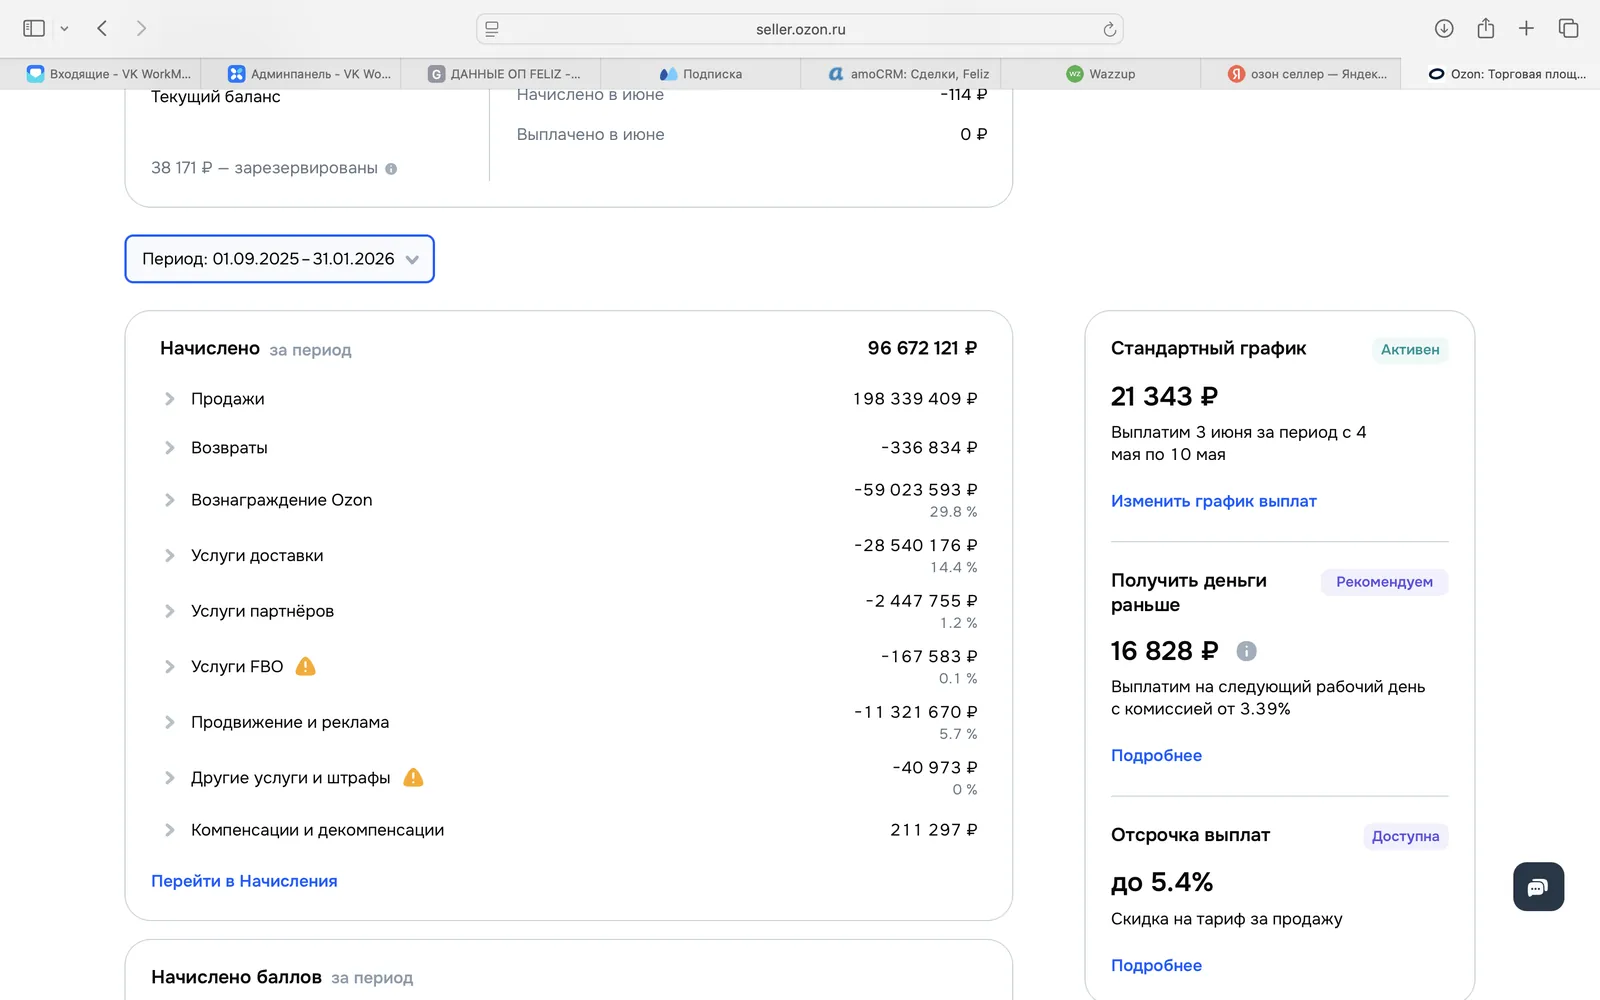The image size is (1600, 1000).
Task: Open Safari downloads icon
Action: pos(1444,29)
